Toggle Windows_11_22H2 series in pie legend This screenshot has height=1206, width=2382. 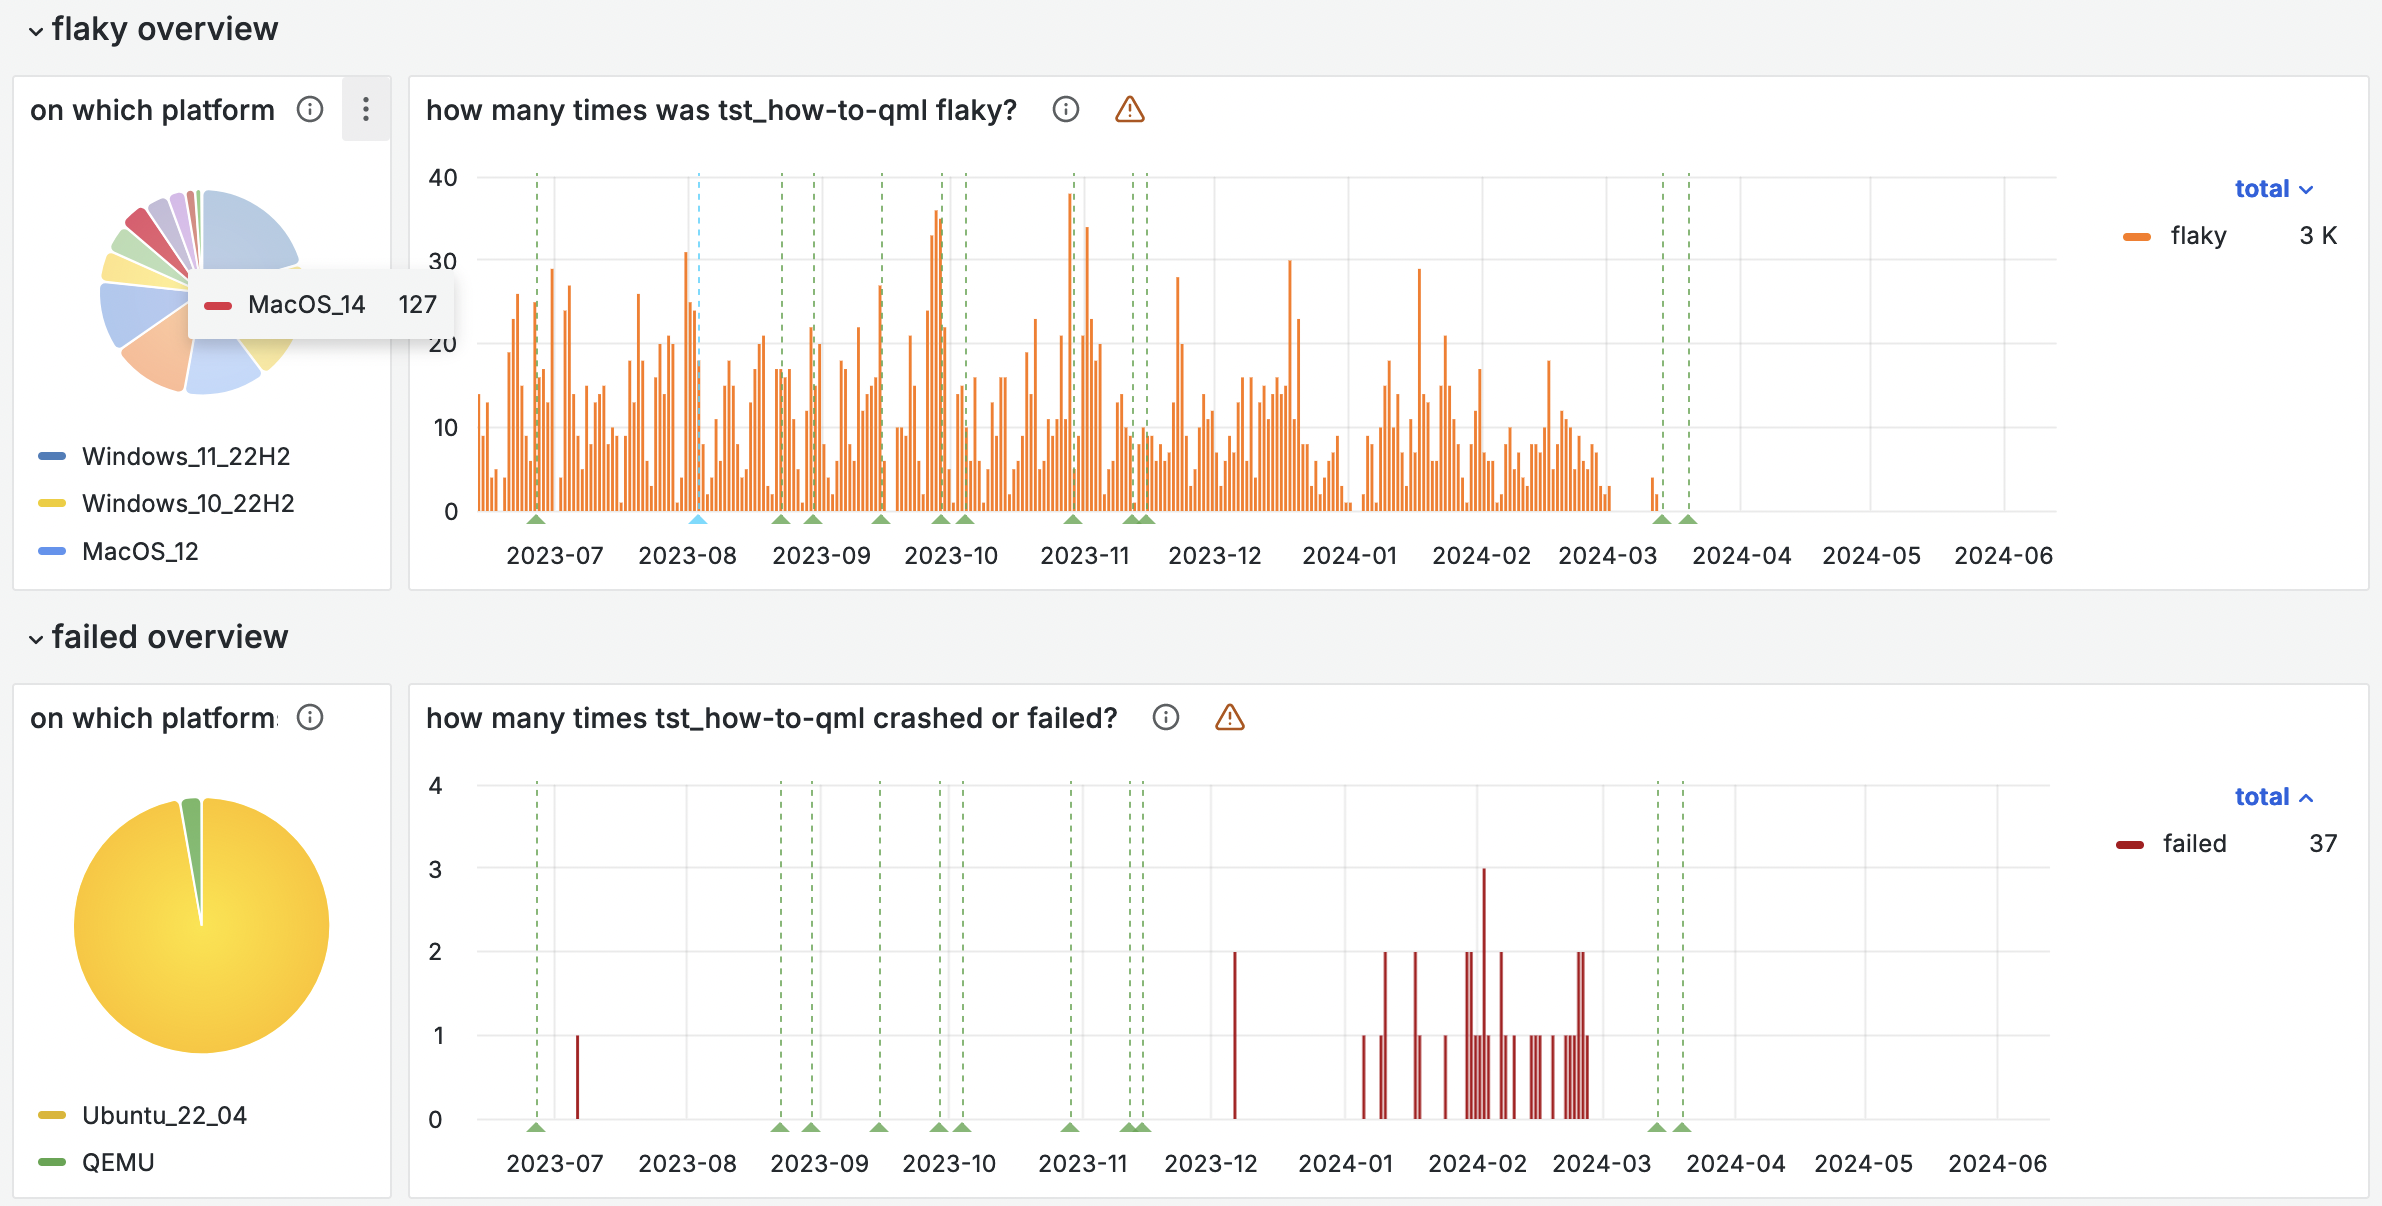click(186, 456)
